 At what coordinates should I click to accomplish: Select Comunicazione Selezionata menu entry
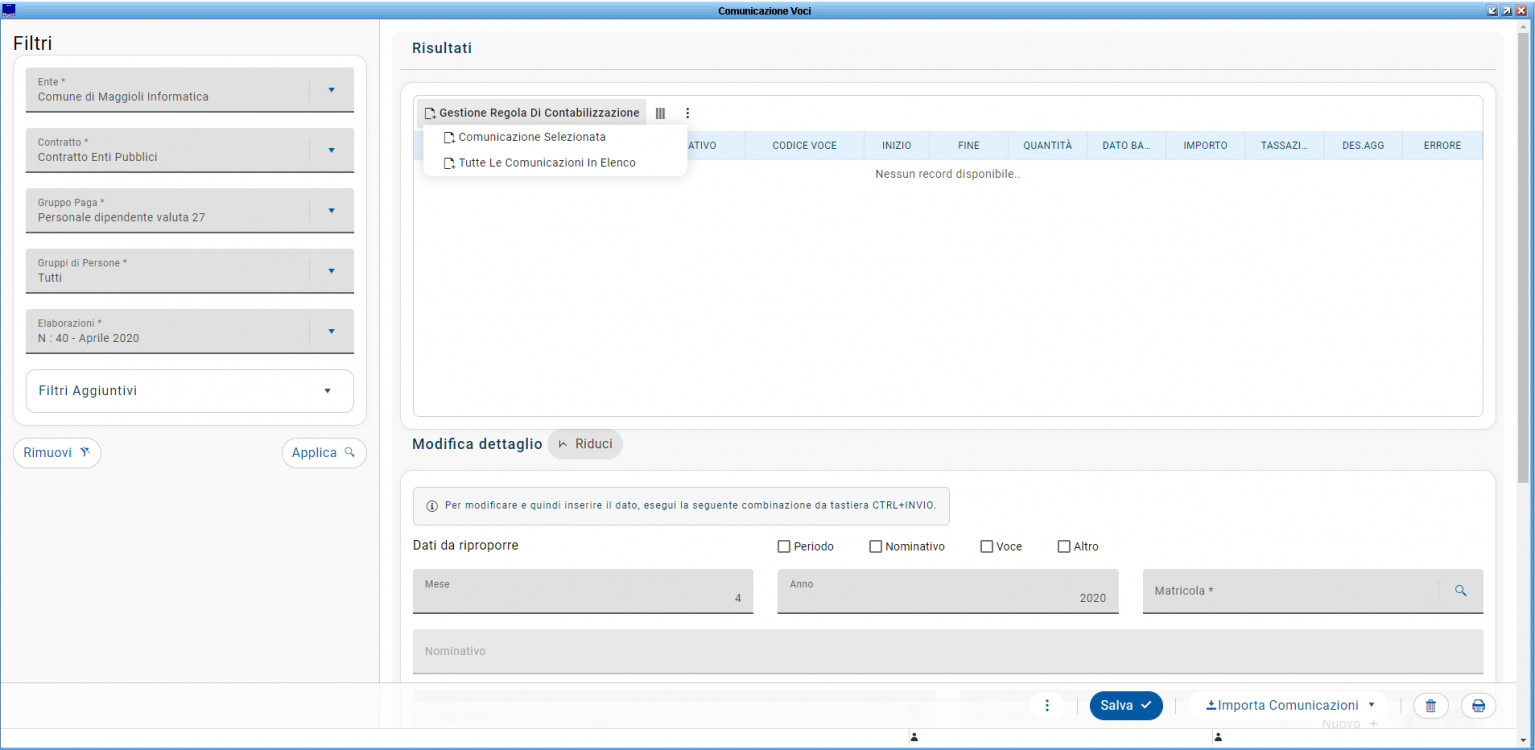(x=531, y=137)
